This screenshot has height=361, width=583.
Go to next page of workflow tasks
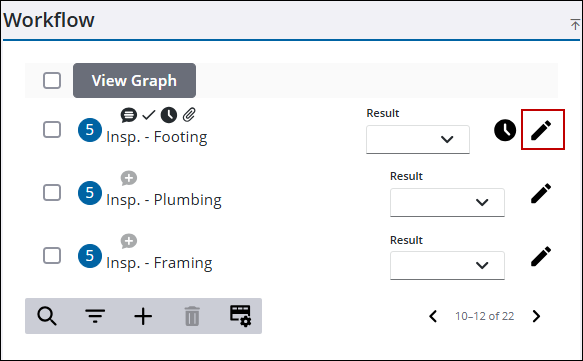click(x=536, y=316)
